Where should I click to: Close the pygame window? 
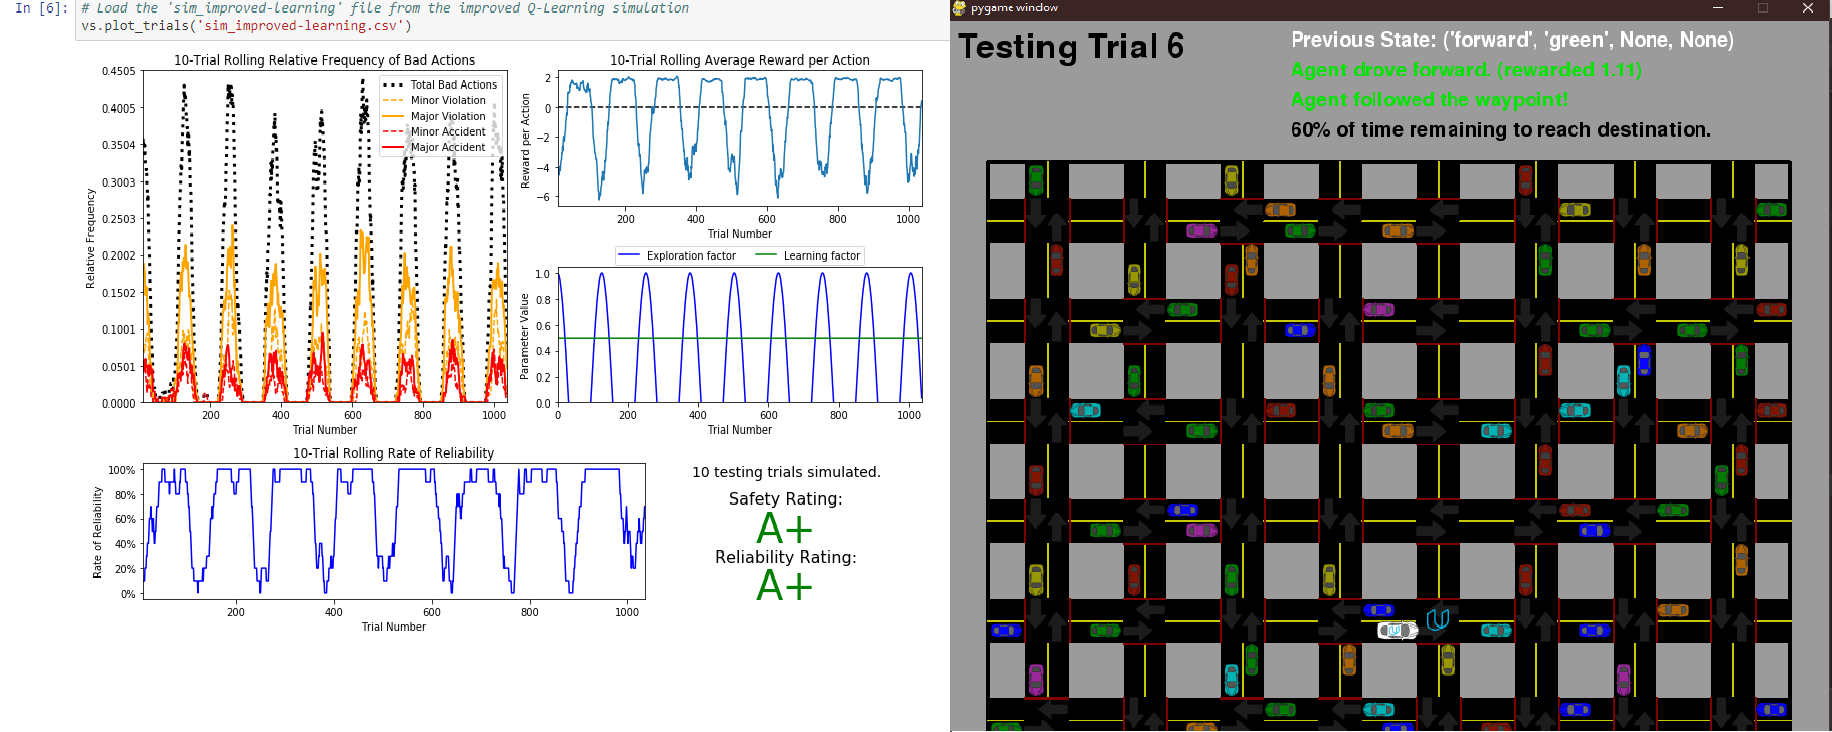[1808, 8]
